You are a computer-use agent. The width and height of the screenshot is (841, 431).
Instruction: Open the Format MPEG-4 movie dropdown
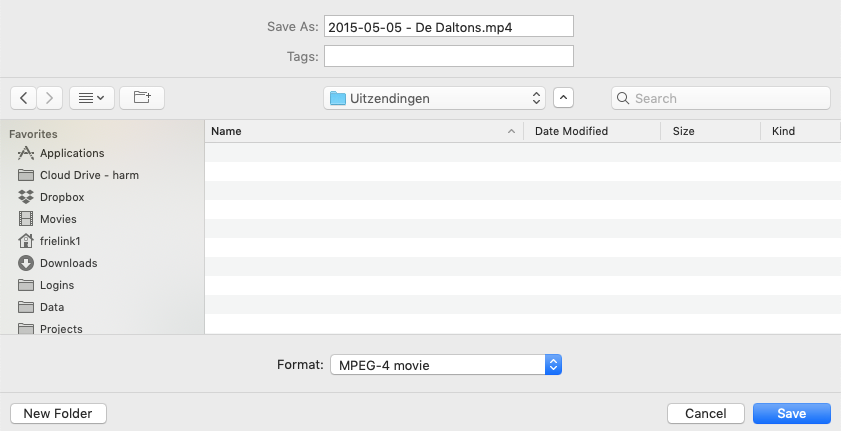pyautogui.click(x=446, y=365)
